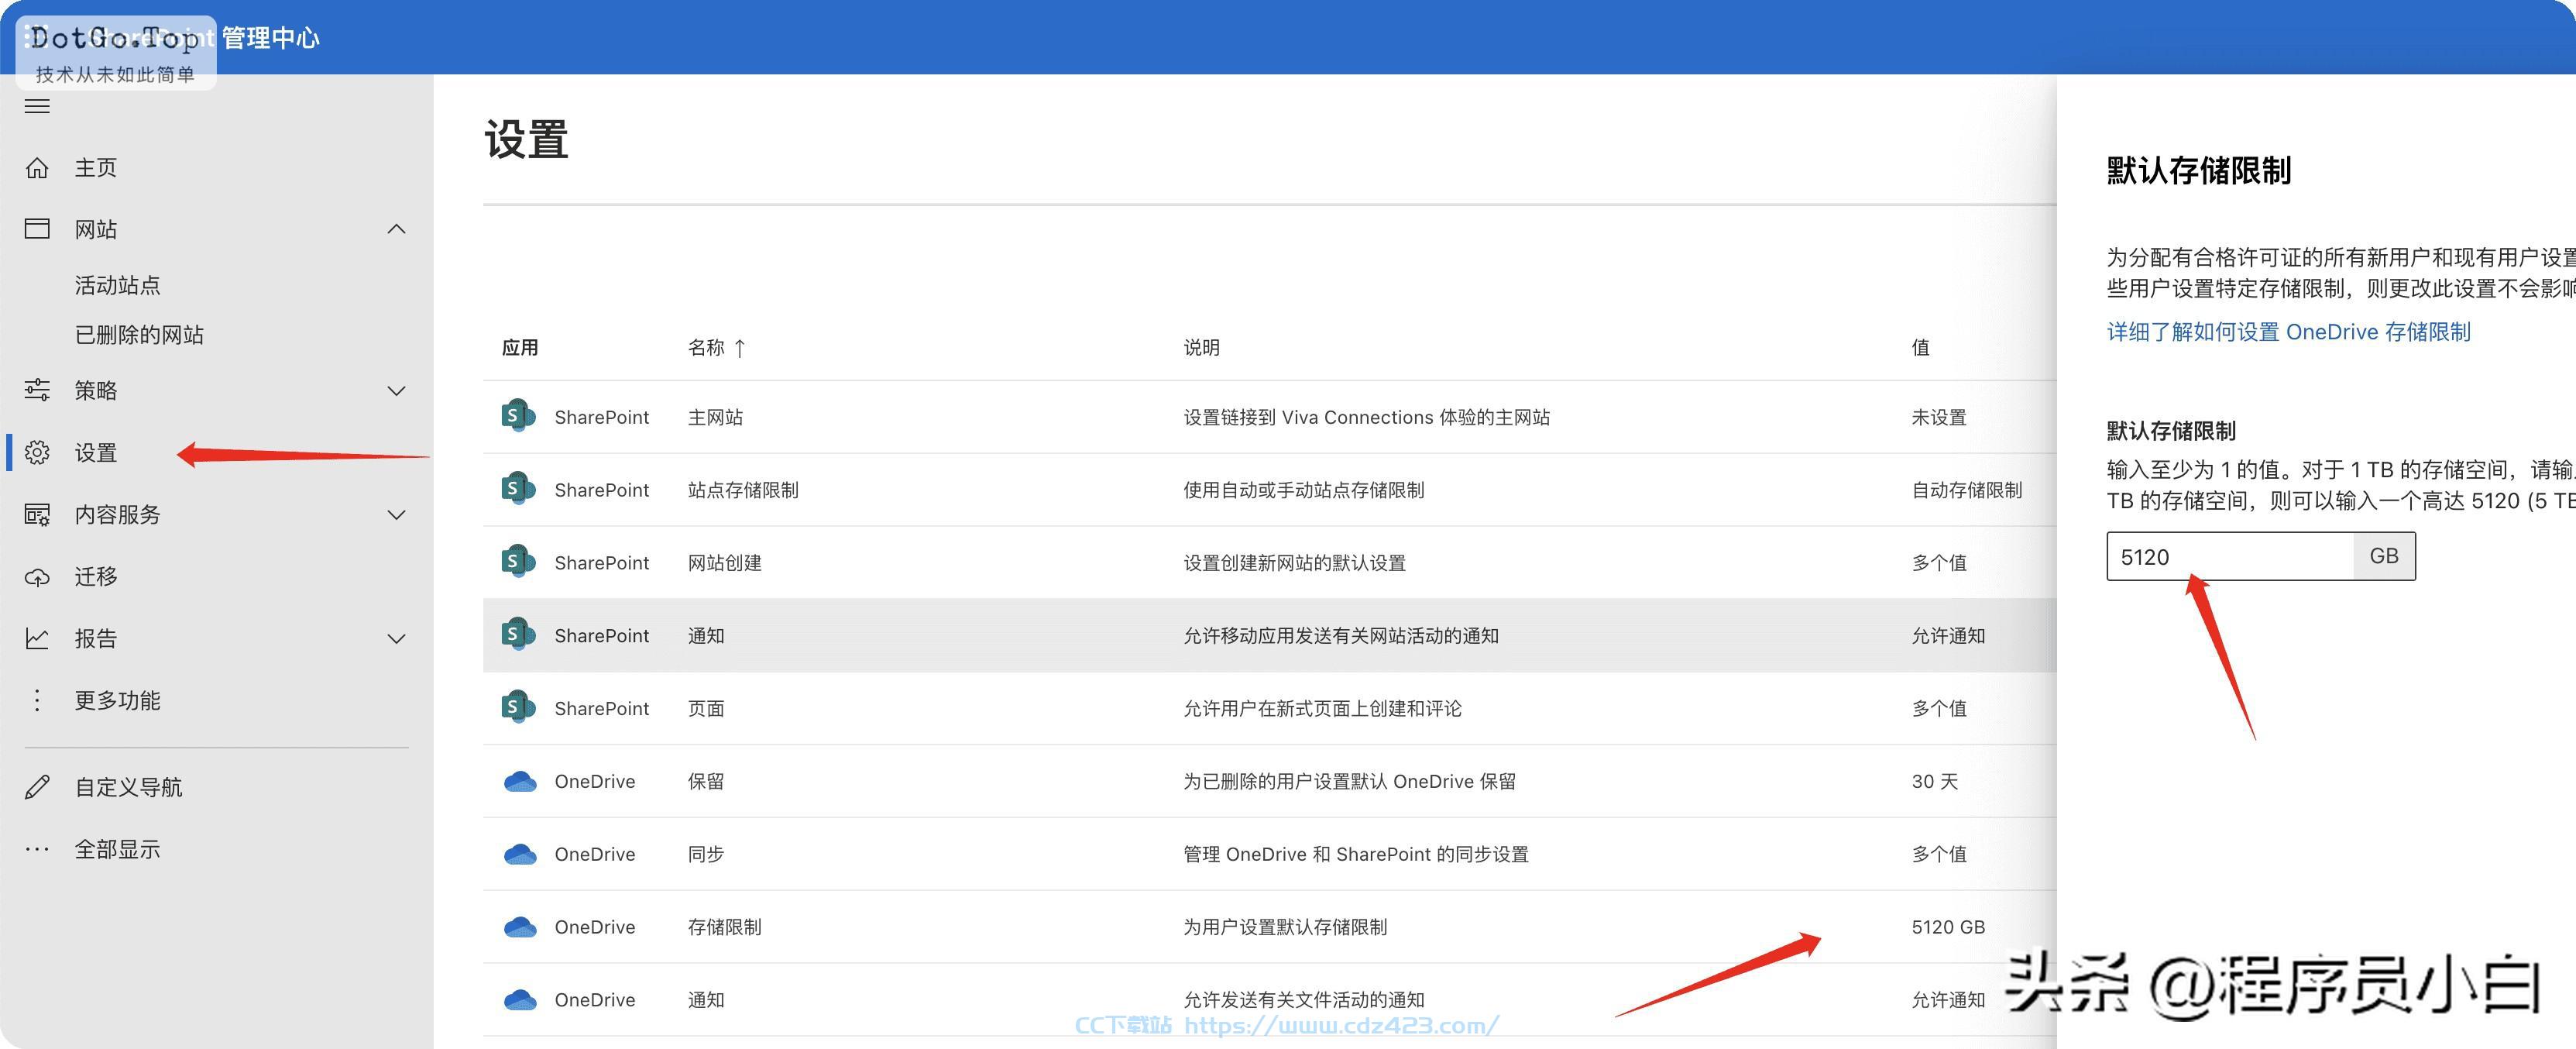Click the sites window icon beside 网站
The image size is (2576, 1049).
tap(37, 229)
